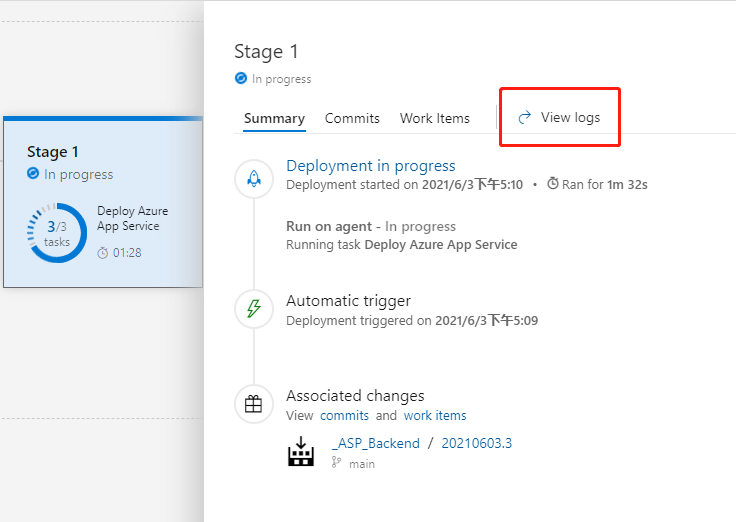Follow the commits link under Associated changes

[x=344, y=415]
